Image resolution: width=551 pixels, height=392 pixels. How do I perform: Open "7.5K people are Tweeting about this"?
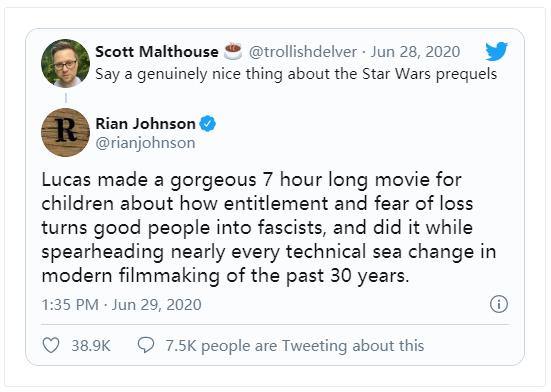coord(295,346)
